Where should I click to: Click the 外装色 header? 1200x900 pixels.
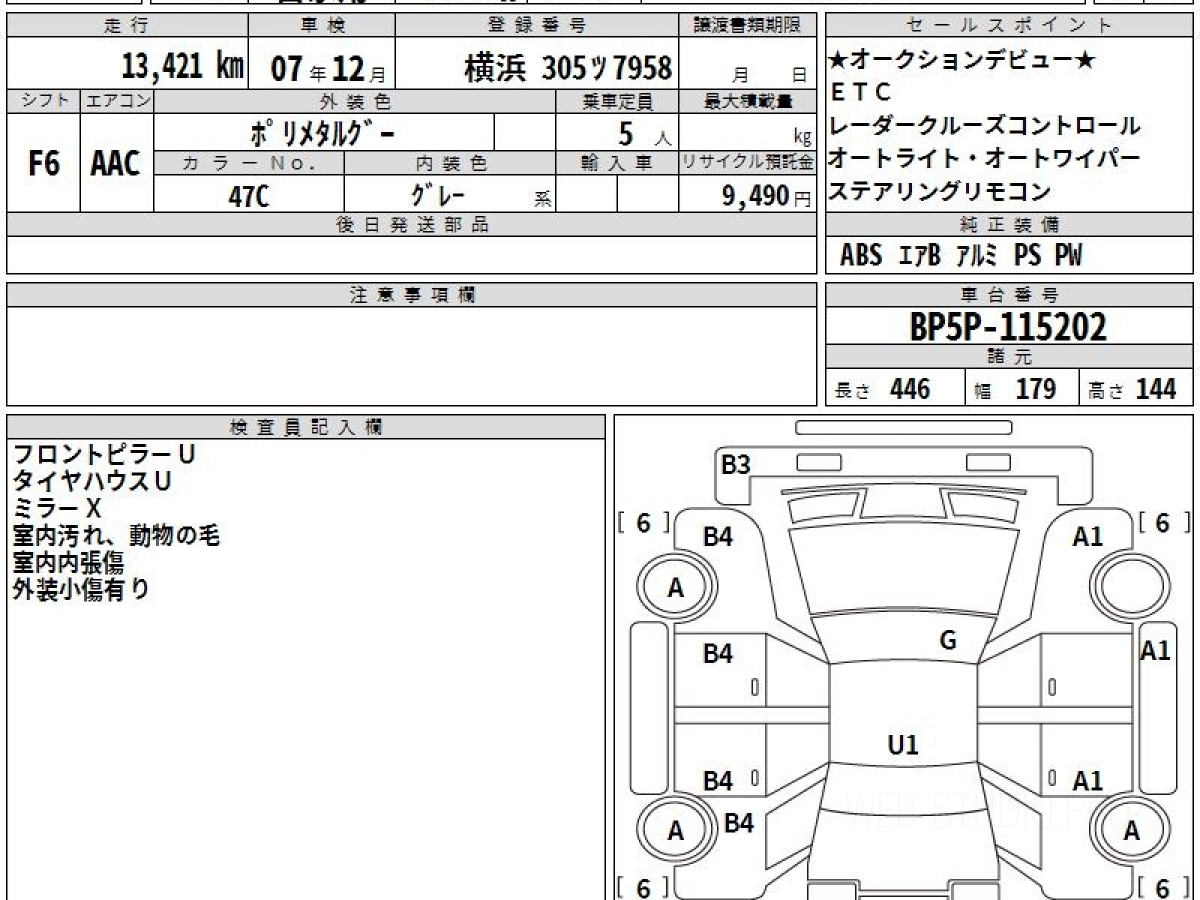[355, 101]
